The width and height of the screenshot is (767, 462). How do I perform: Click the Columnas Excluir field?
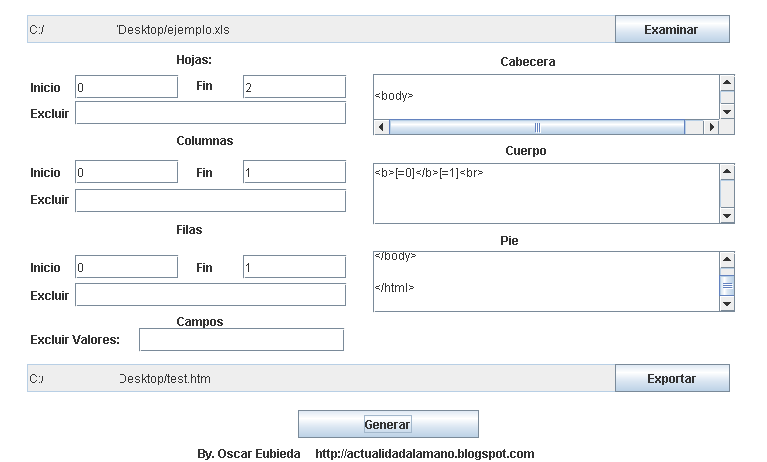point(210,201)
